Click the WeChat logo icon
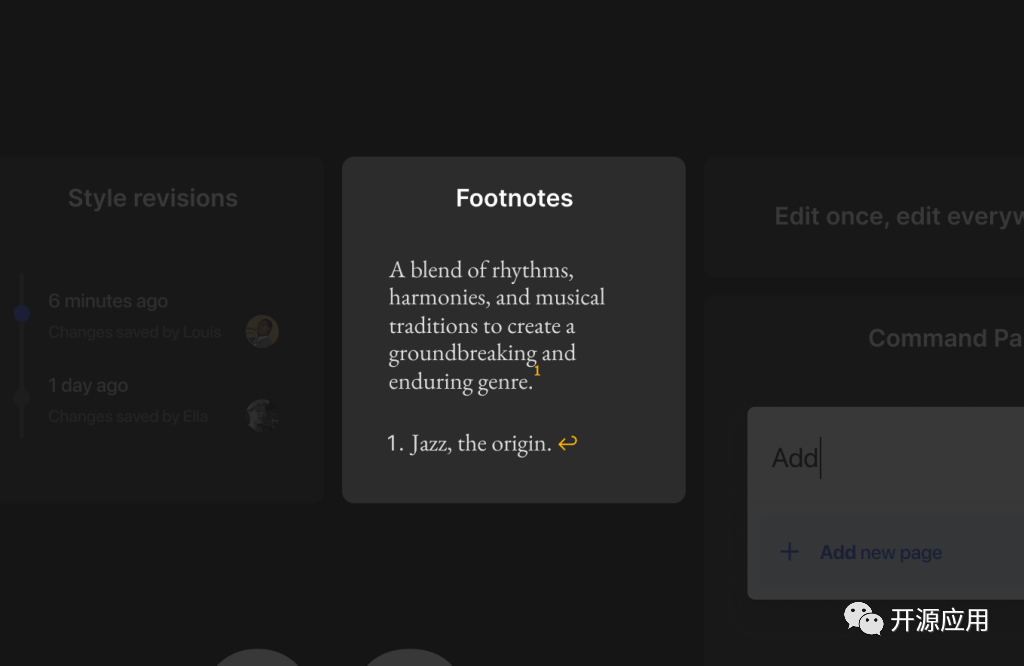This screenshot has height=666, width=1024. pyautogui.click(x=863, y=620)
